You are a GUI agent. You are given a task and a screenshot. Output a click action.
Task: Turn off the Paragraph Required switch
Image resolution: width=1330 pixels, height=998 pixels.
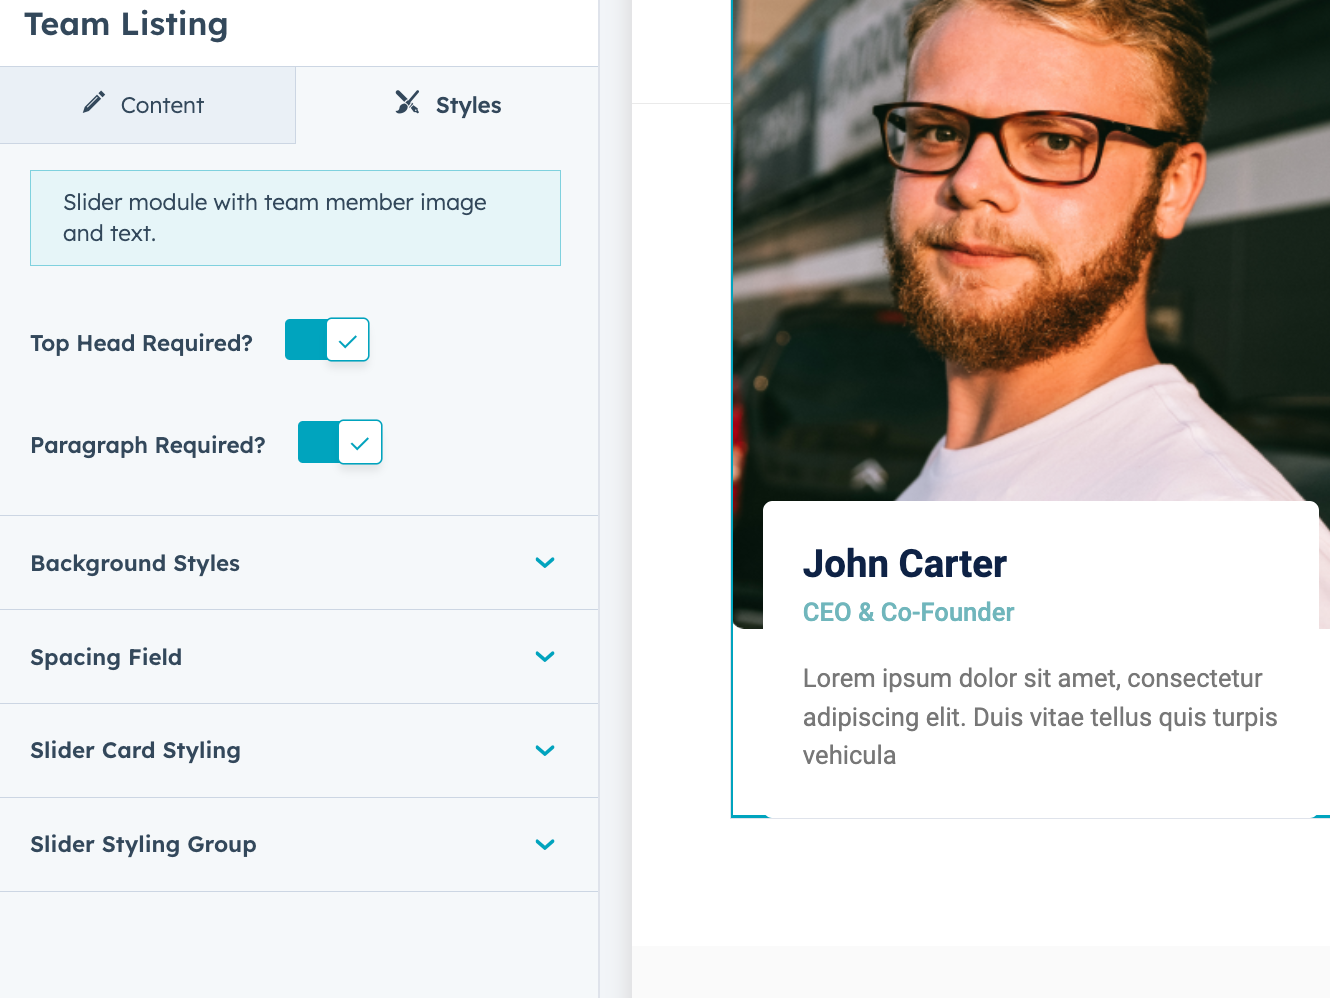point(340,443)
